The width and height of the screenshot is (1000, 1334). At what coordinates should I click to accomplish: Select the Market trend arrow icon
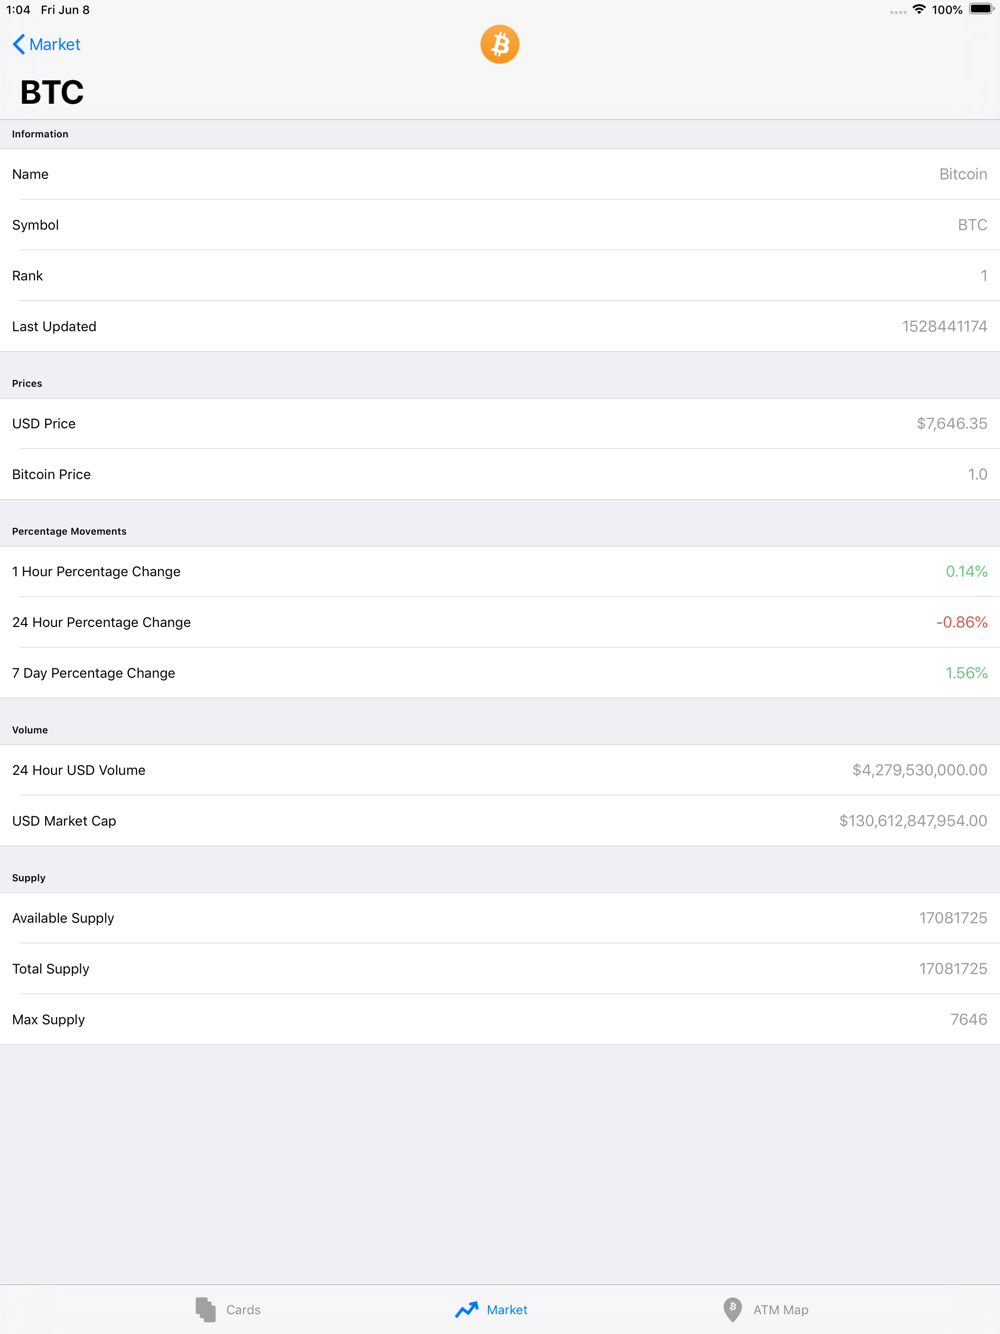point(467,1309)
